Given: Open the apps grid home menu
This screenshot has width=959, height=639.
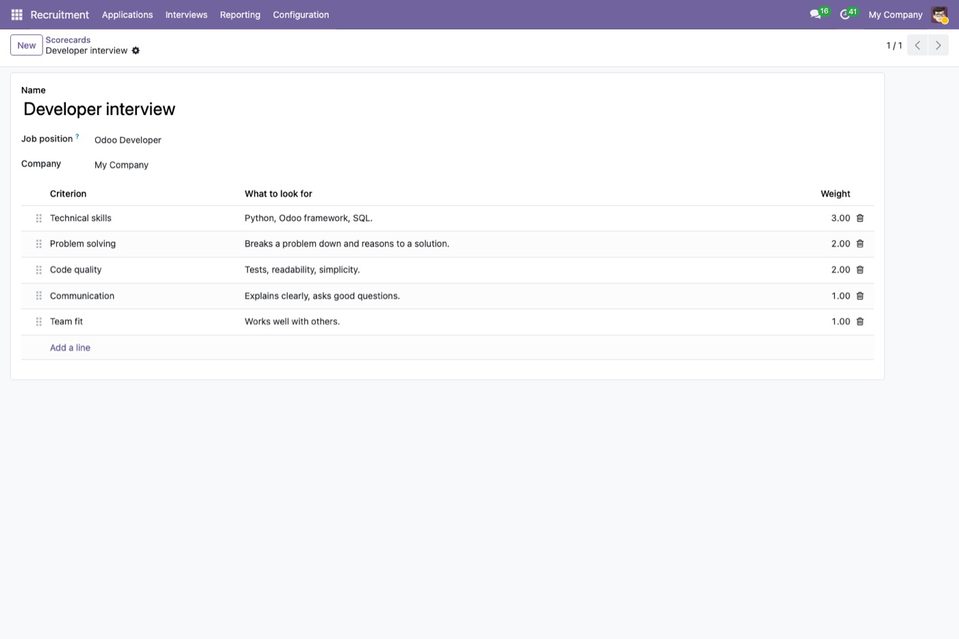Looking at the screenshot, I should pyautogui.click(x=17, y=14).
